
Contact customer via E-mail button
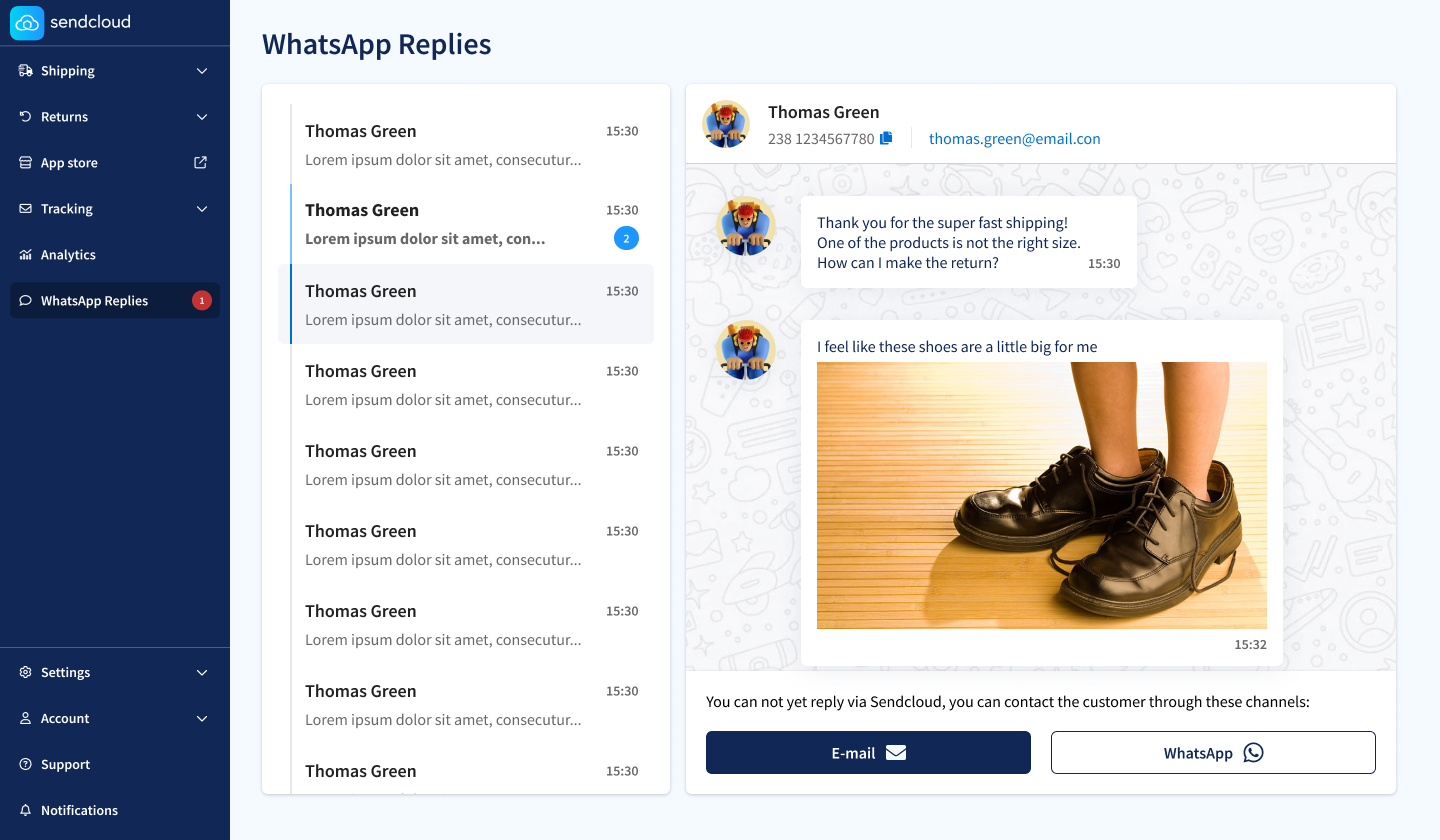pyautogui.click(x=868, y=753)
